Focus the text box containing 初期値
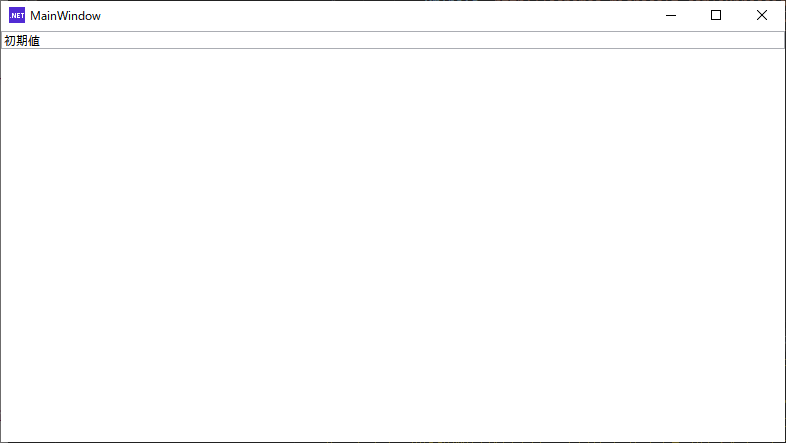The width and height of the screenshot is (786, 443). coord(393,40)
